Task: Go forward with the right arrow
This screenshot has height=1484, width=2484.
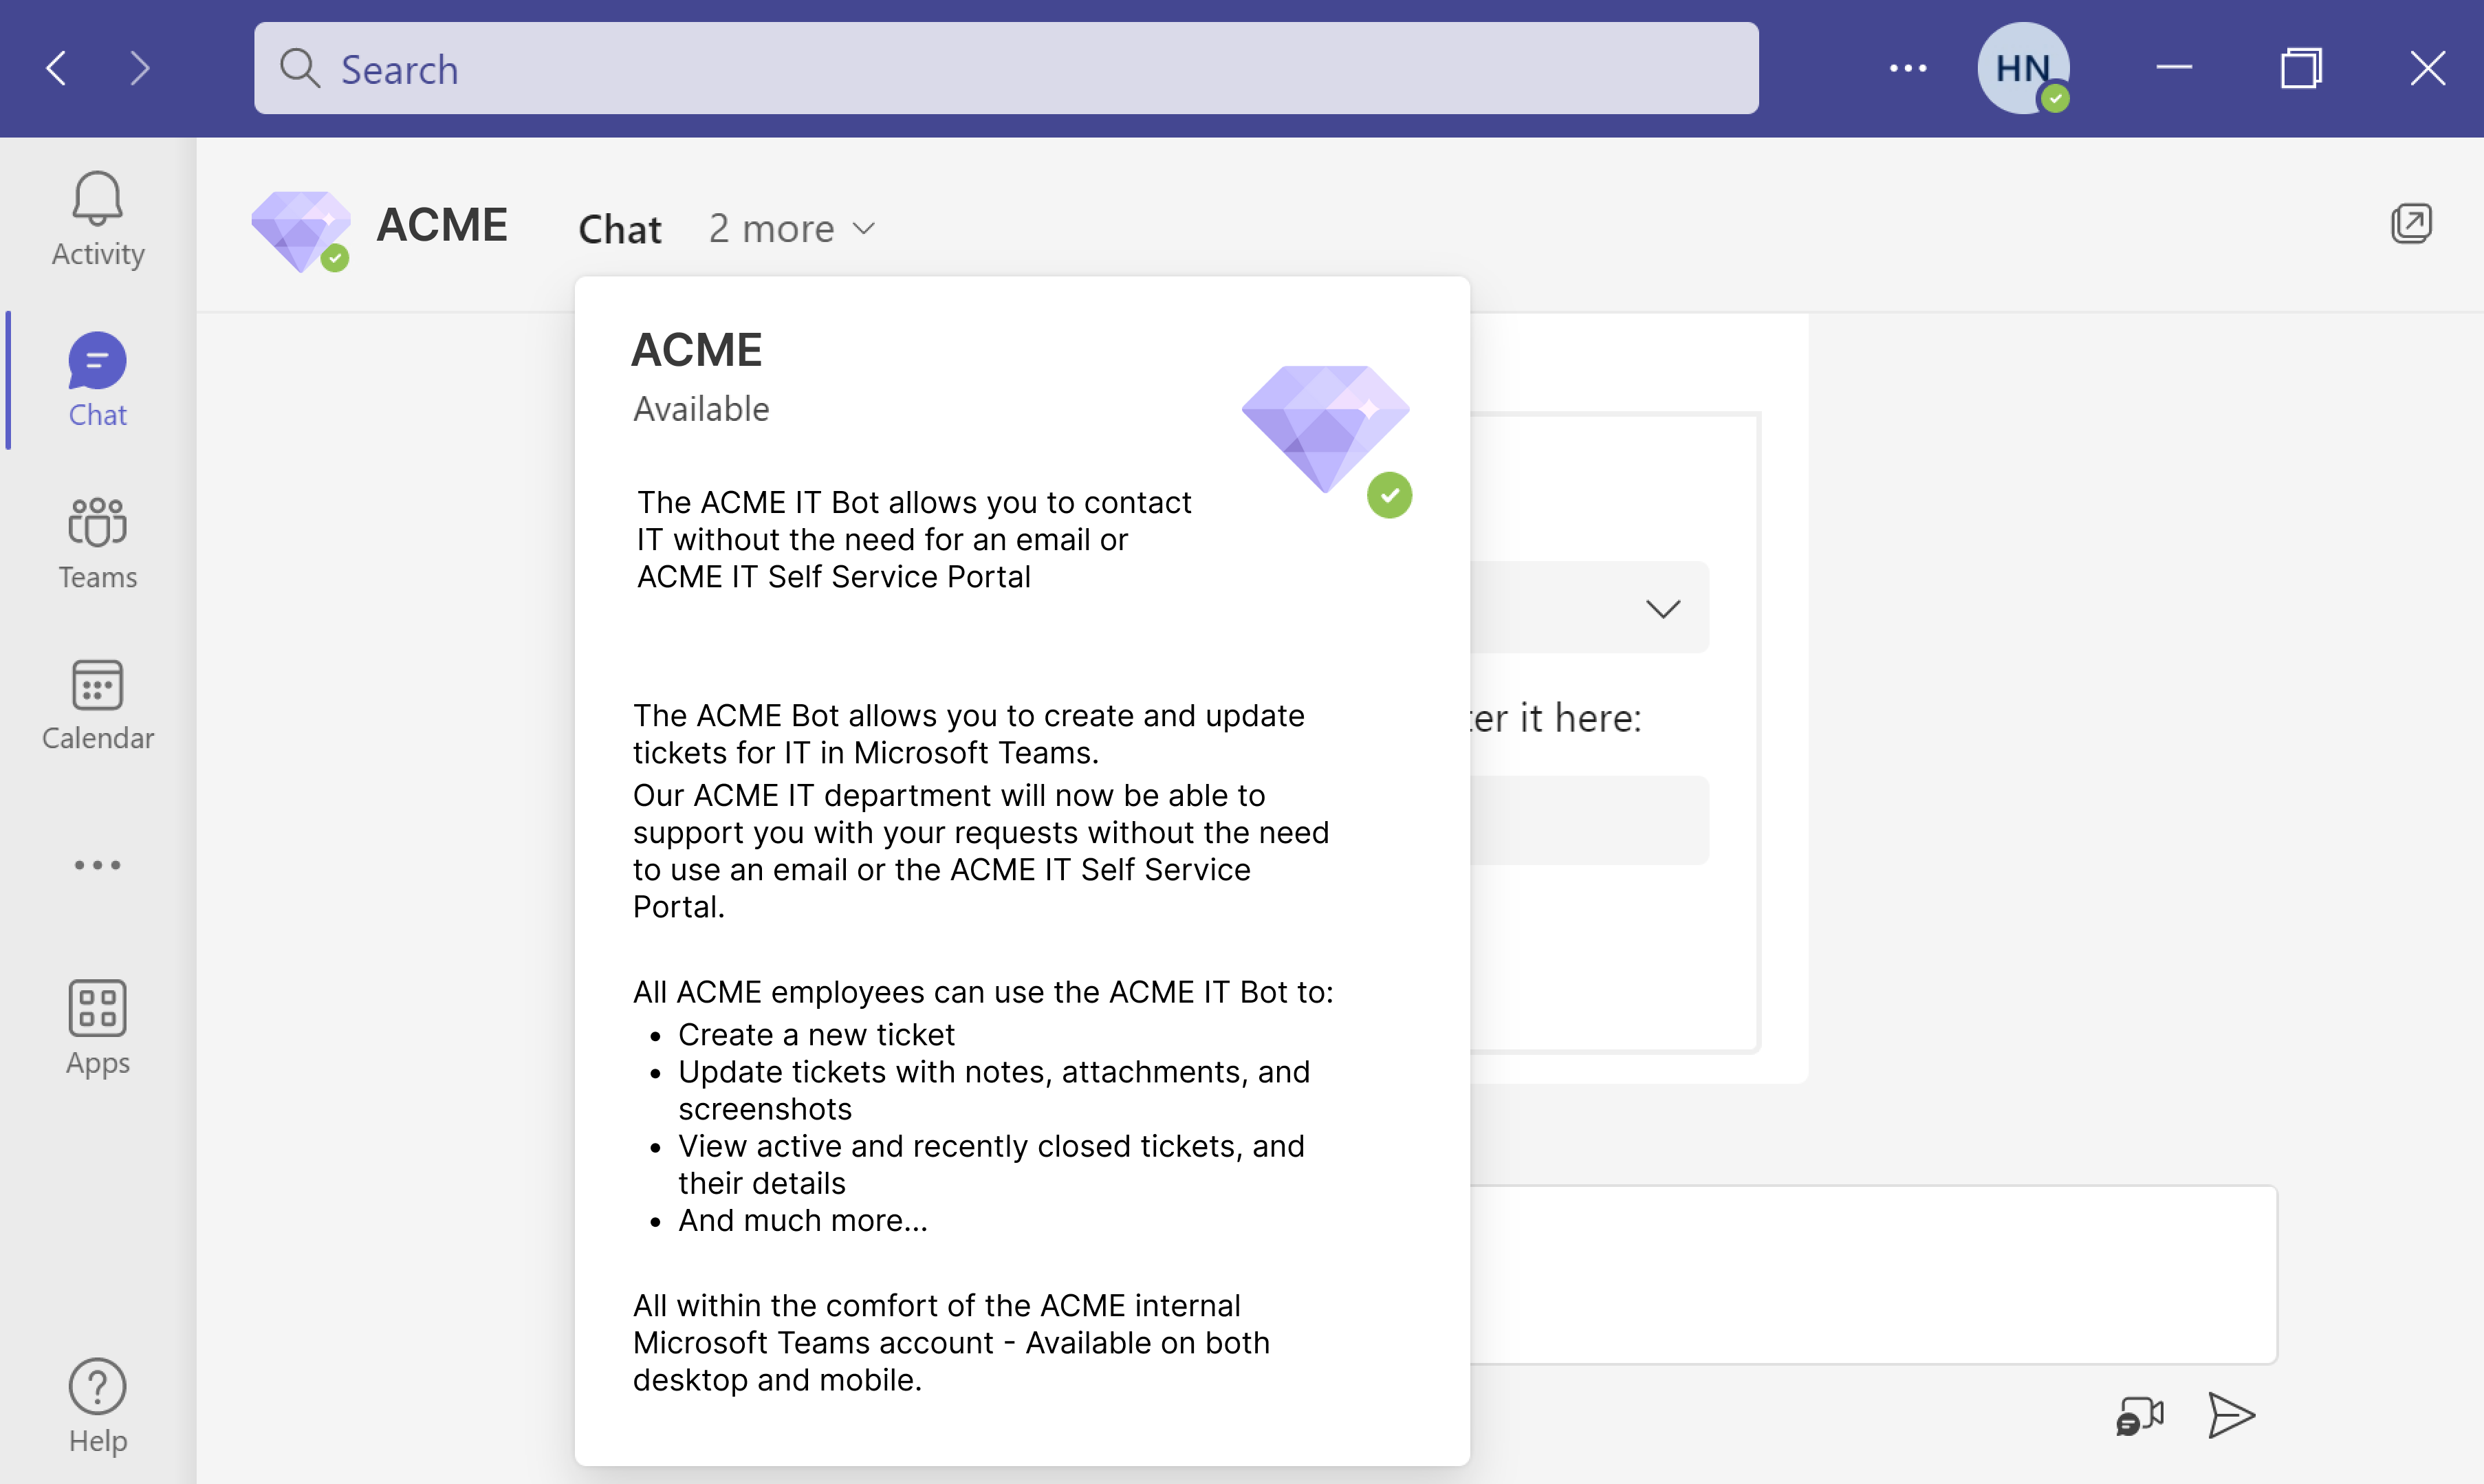Action: [140, 69]
